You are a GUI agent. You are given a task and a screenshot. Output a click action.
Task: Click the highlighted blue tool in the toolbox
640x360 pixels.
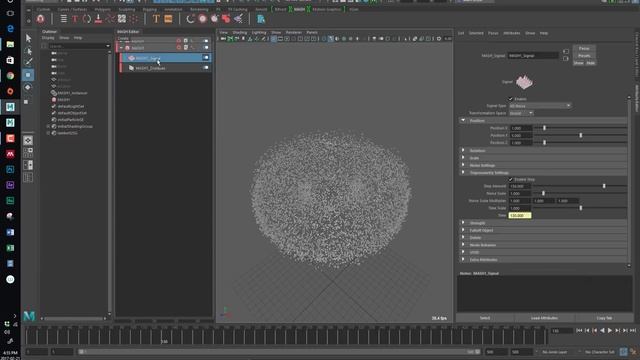(x=28, y=75)
